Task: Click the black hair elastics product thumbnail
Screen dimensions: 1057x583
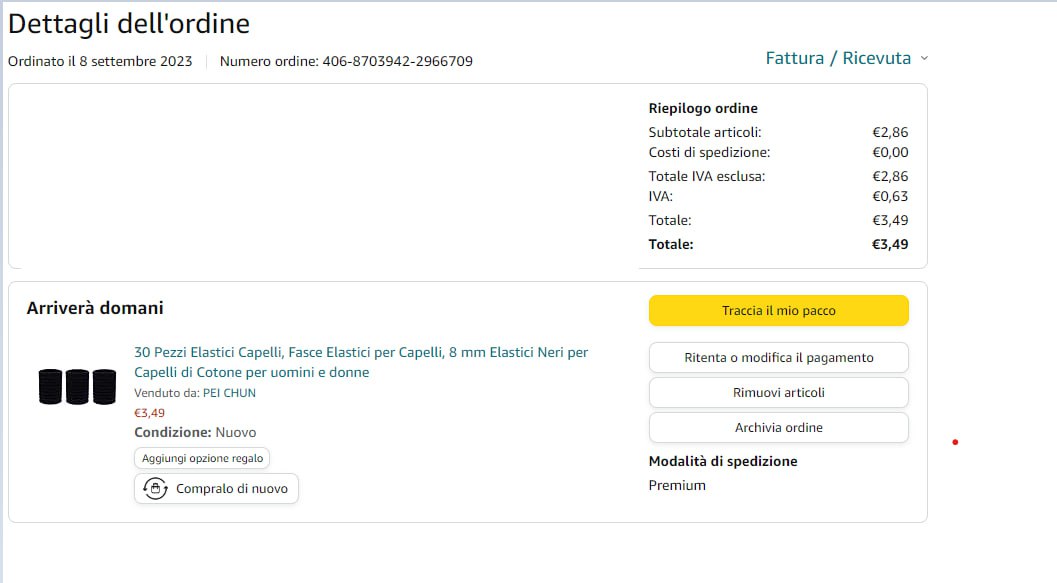Action: pyautogui.click(x=78, y=386)
